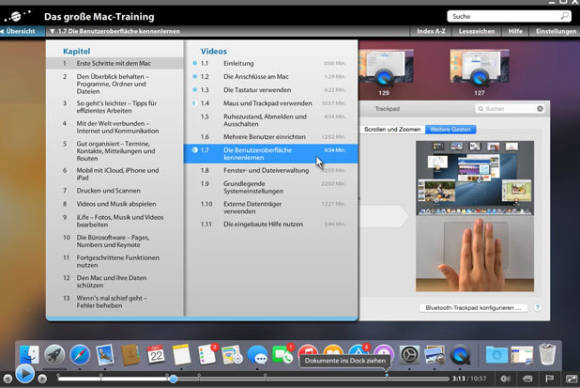Select chapter 7 Drucken und Scannen
580x388 pixels.
[x=108, y=190]
